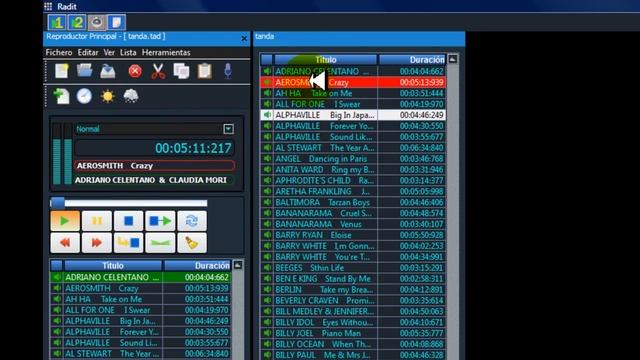Select AL STEWART row in player playlist
640x360 pixels.
tap(141, 354)
